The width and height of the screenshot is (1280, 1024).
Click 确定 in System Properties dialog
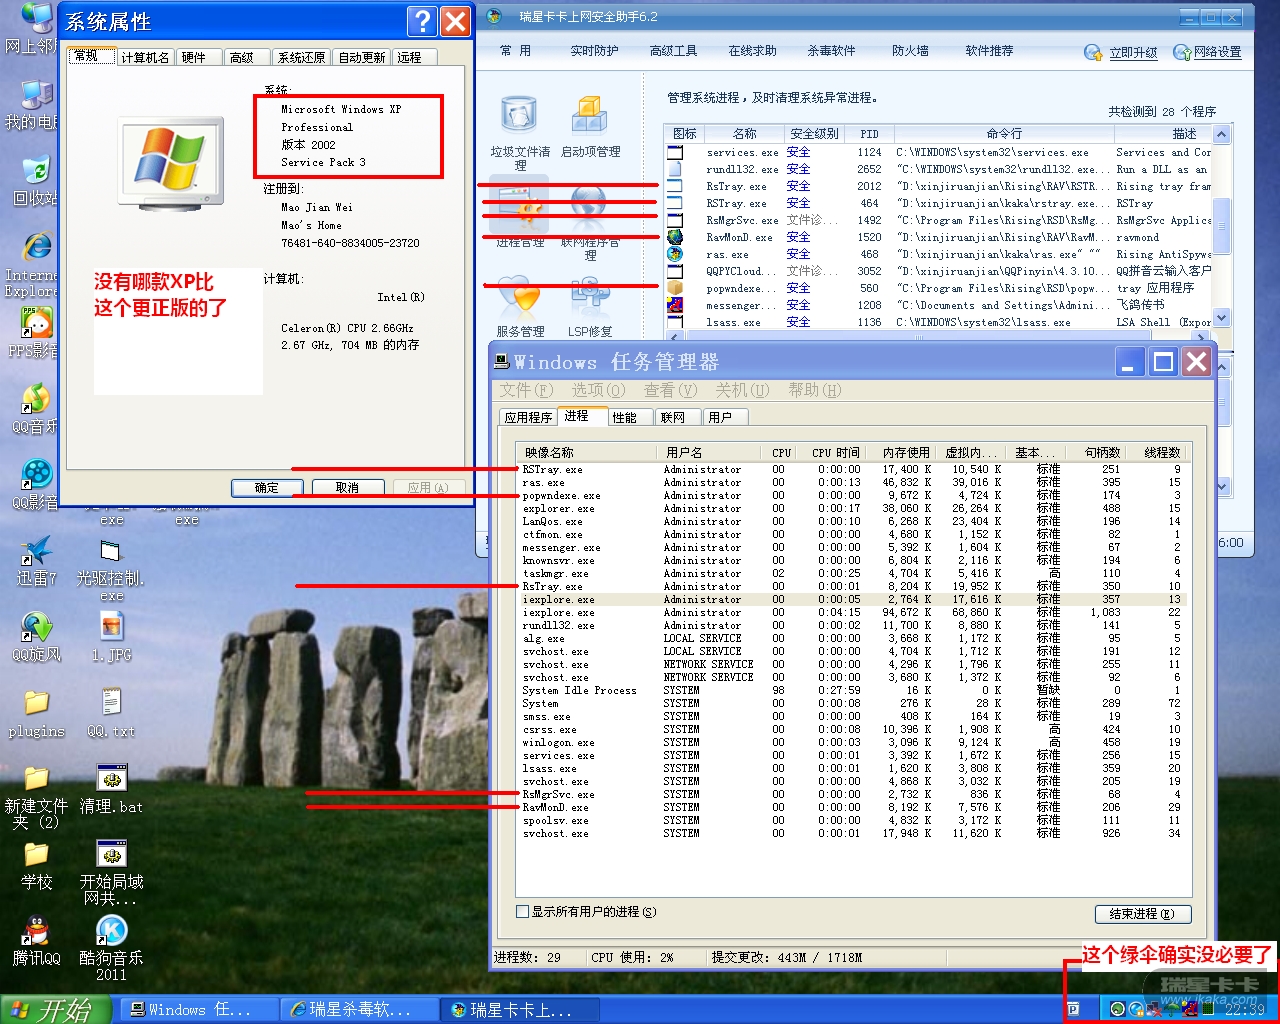[x=267, y=488]
